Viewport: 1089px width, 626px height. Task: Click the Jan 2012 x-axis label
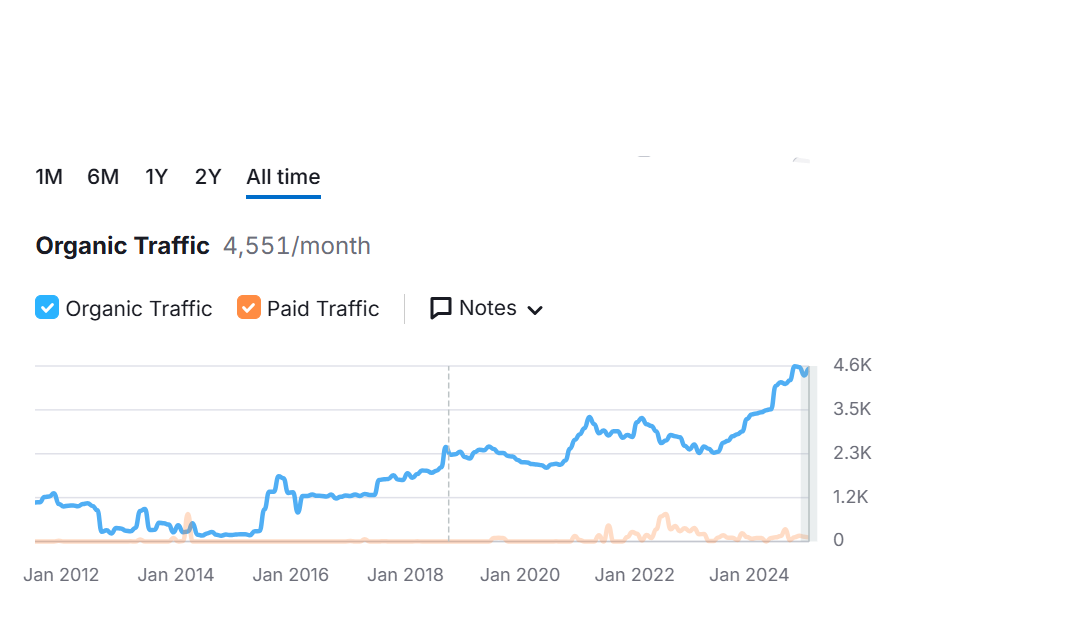pyautogui.click(x=61, y=575)
